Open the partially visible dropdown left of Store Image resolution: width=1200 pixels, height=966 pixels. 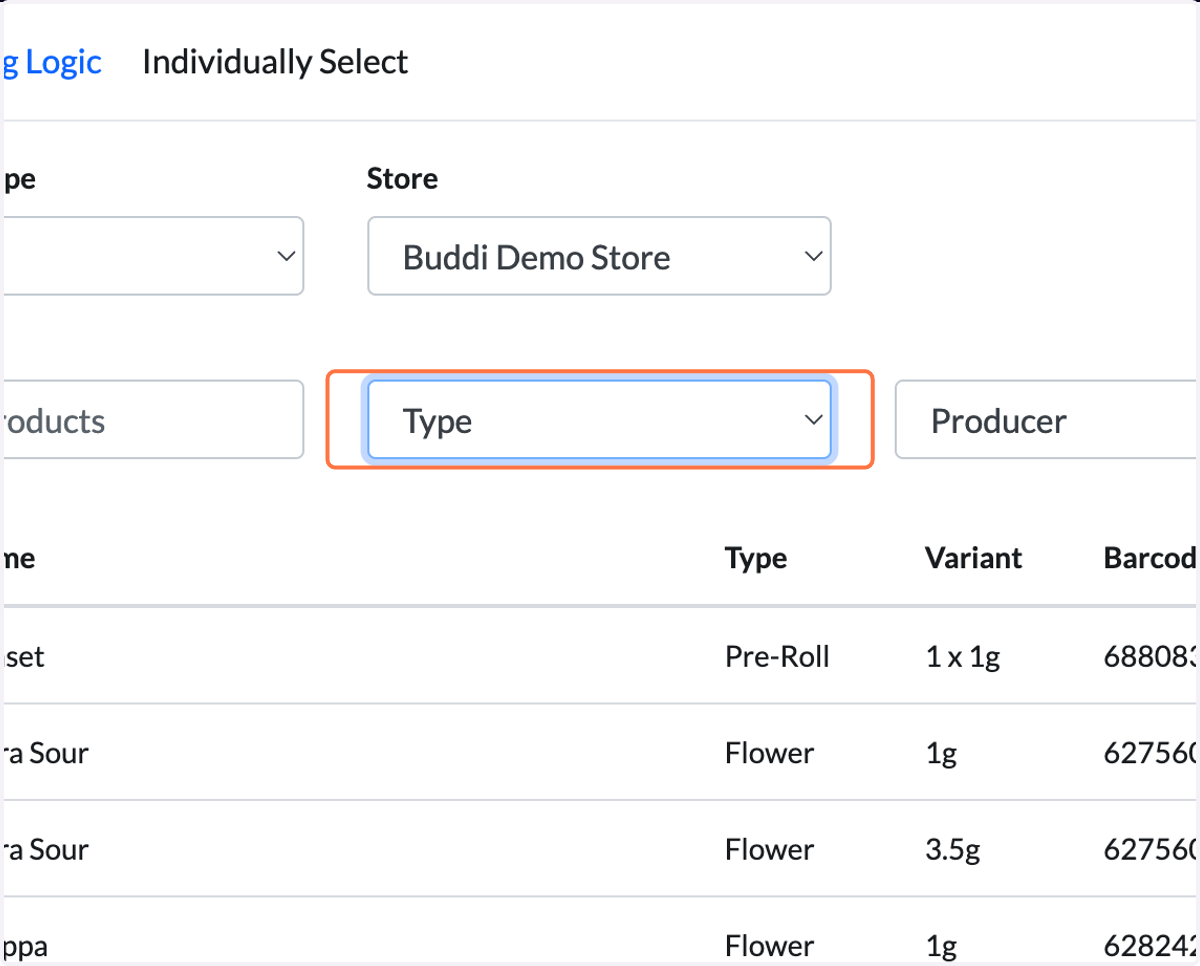pos(152,257)
